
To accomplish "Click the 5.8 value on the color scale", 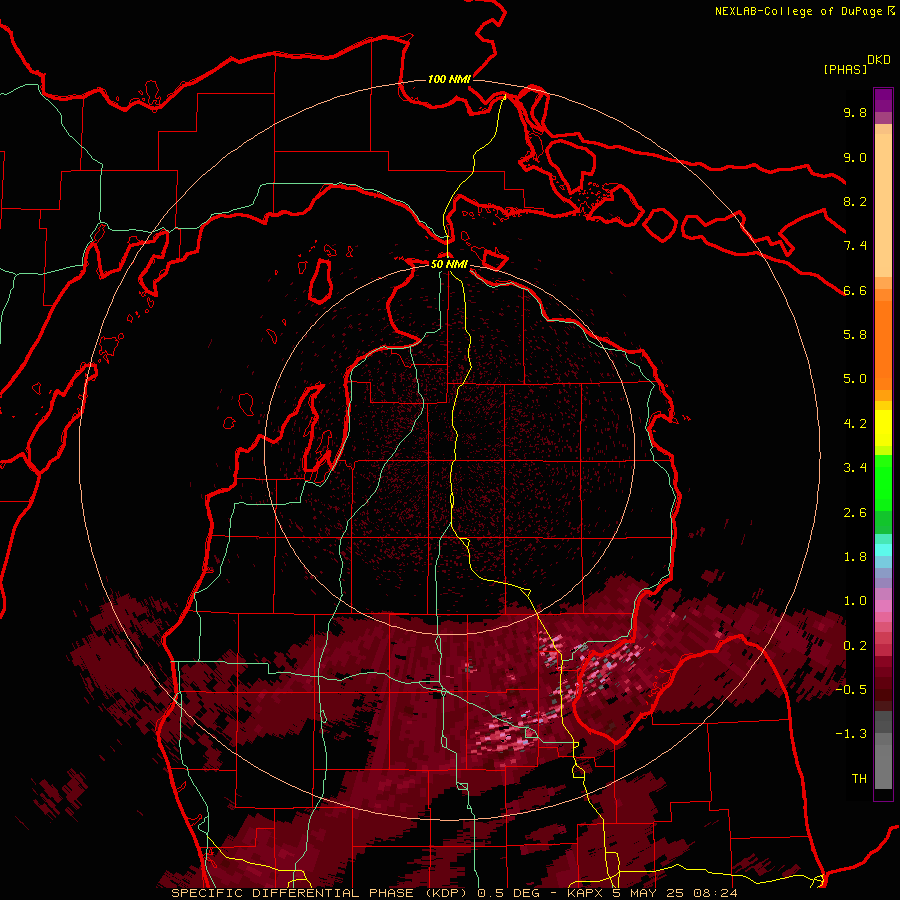I will coord(855,335).
